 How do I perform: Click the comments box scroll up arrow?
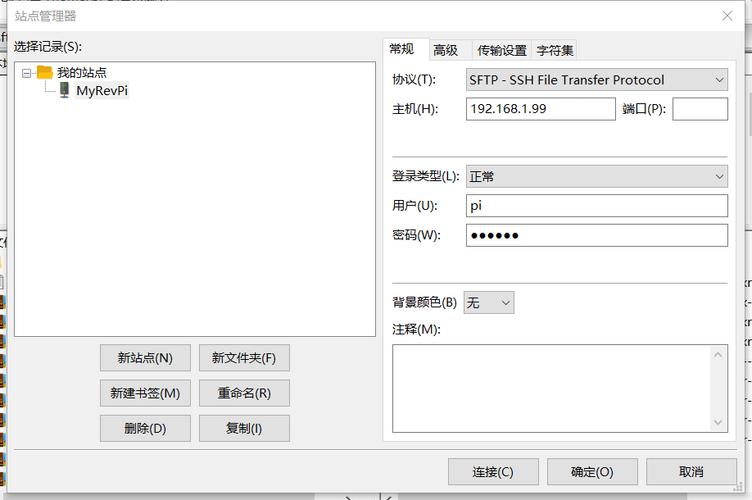(718, 355)
